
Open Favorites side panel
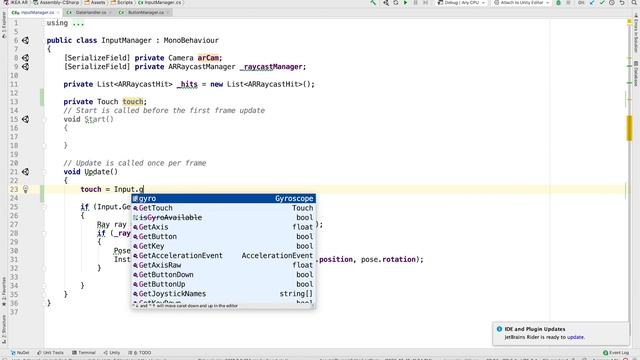4,291
